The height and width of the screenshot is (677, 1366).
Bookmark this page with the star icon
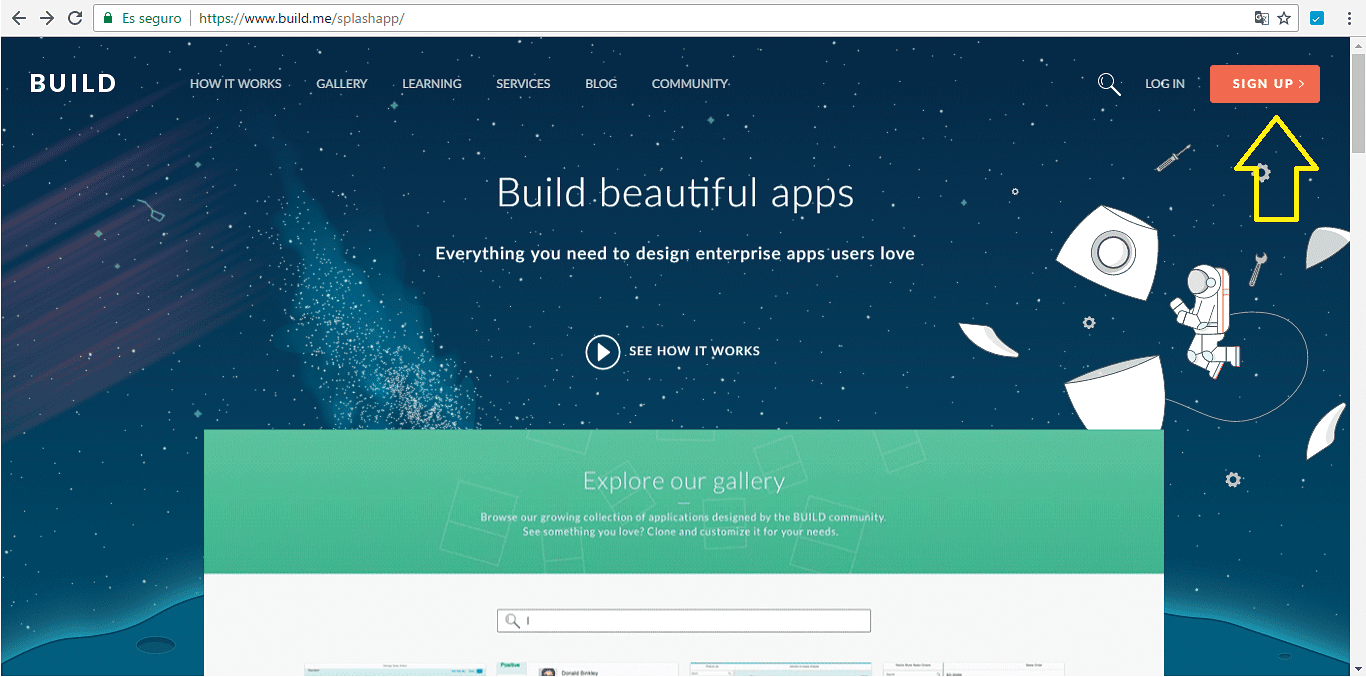[1284, 18]
